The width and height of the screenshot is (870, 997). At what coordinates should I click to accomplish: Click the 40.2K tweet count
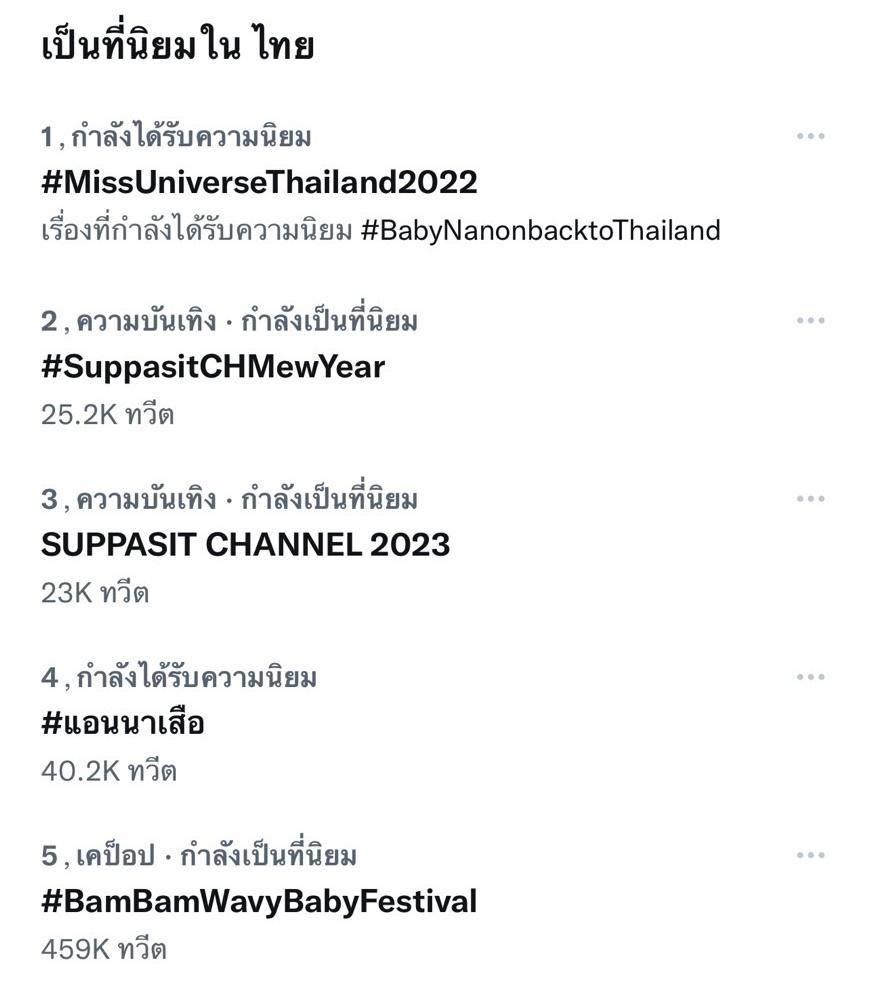click(x=108, y=771)
